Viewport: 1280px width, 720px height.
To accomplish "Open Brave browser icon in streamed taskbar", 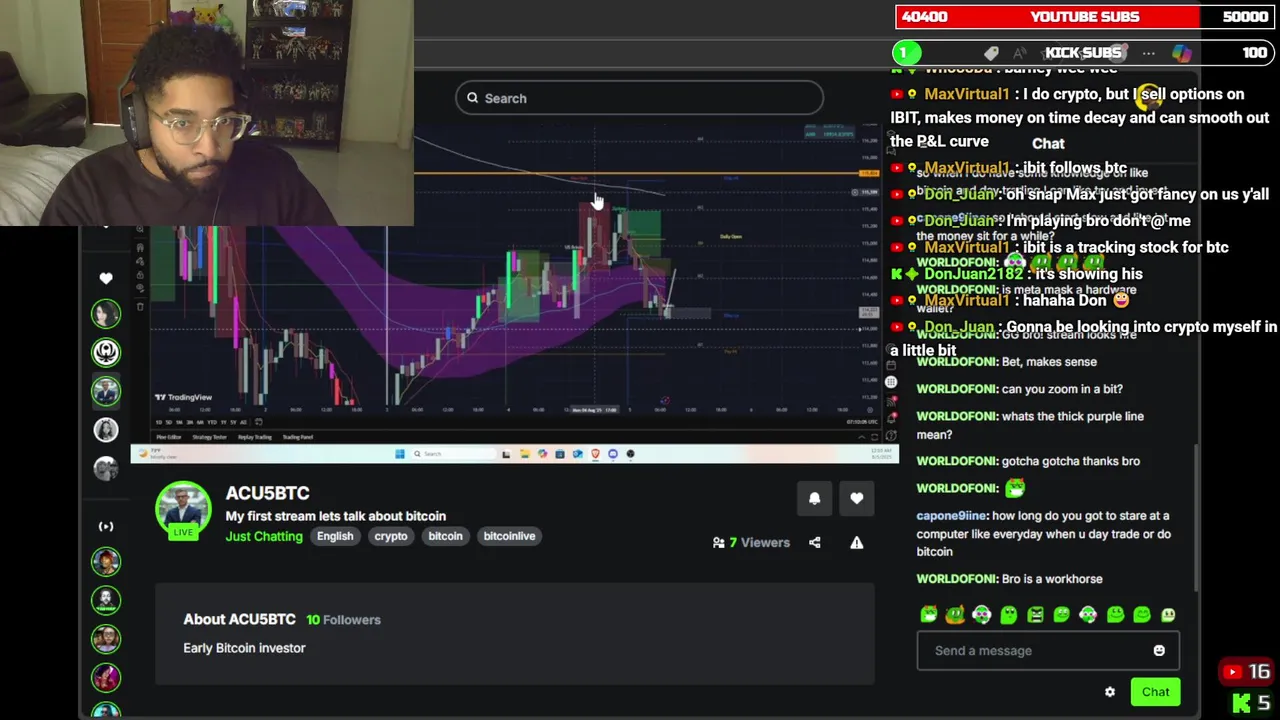I will [595, 454].
